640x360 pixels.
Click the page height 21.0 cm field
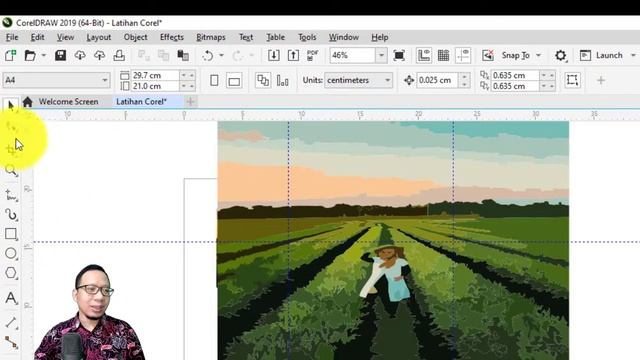155,86
